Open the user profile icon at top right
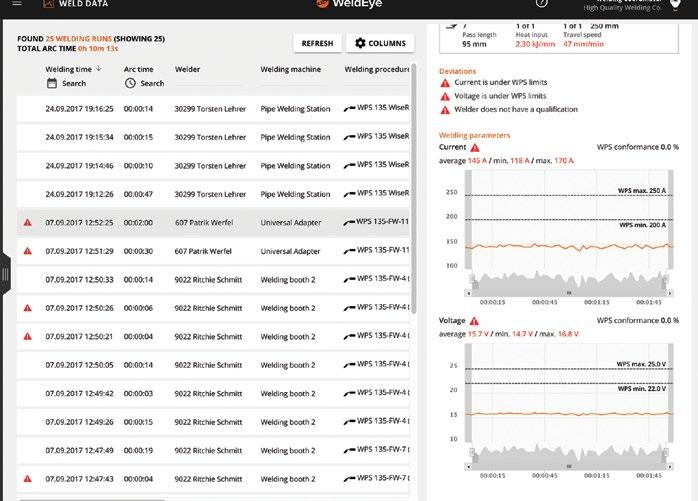This screenshot has width=698, height=501. click(x=675, y=4)
